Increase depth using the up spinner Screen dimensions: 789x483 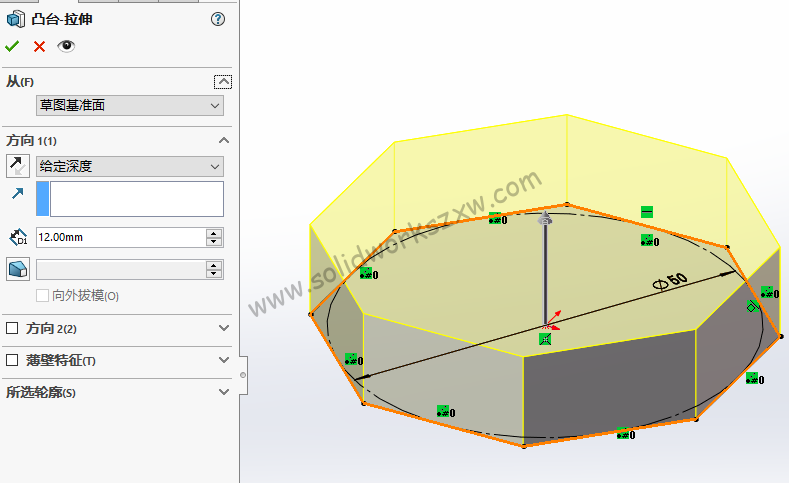[214, 233]
